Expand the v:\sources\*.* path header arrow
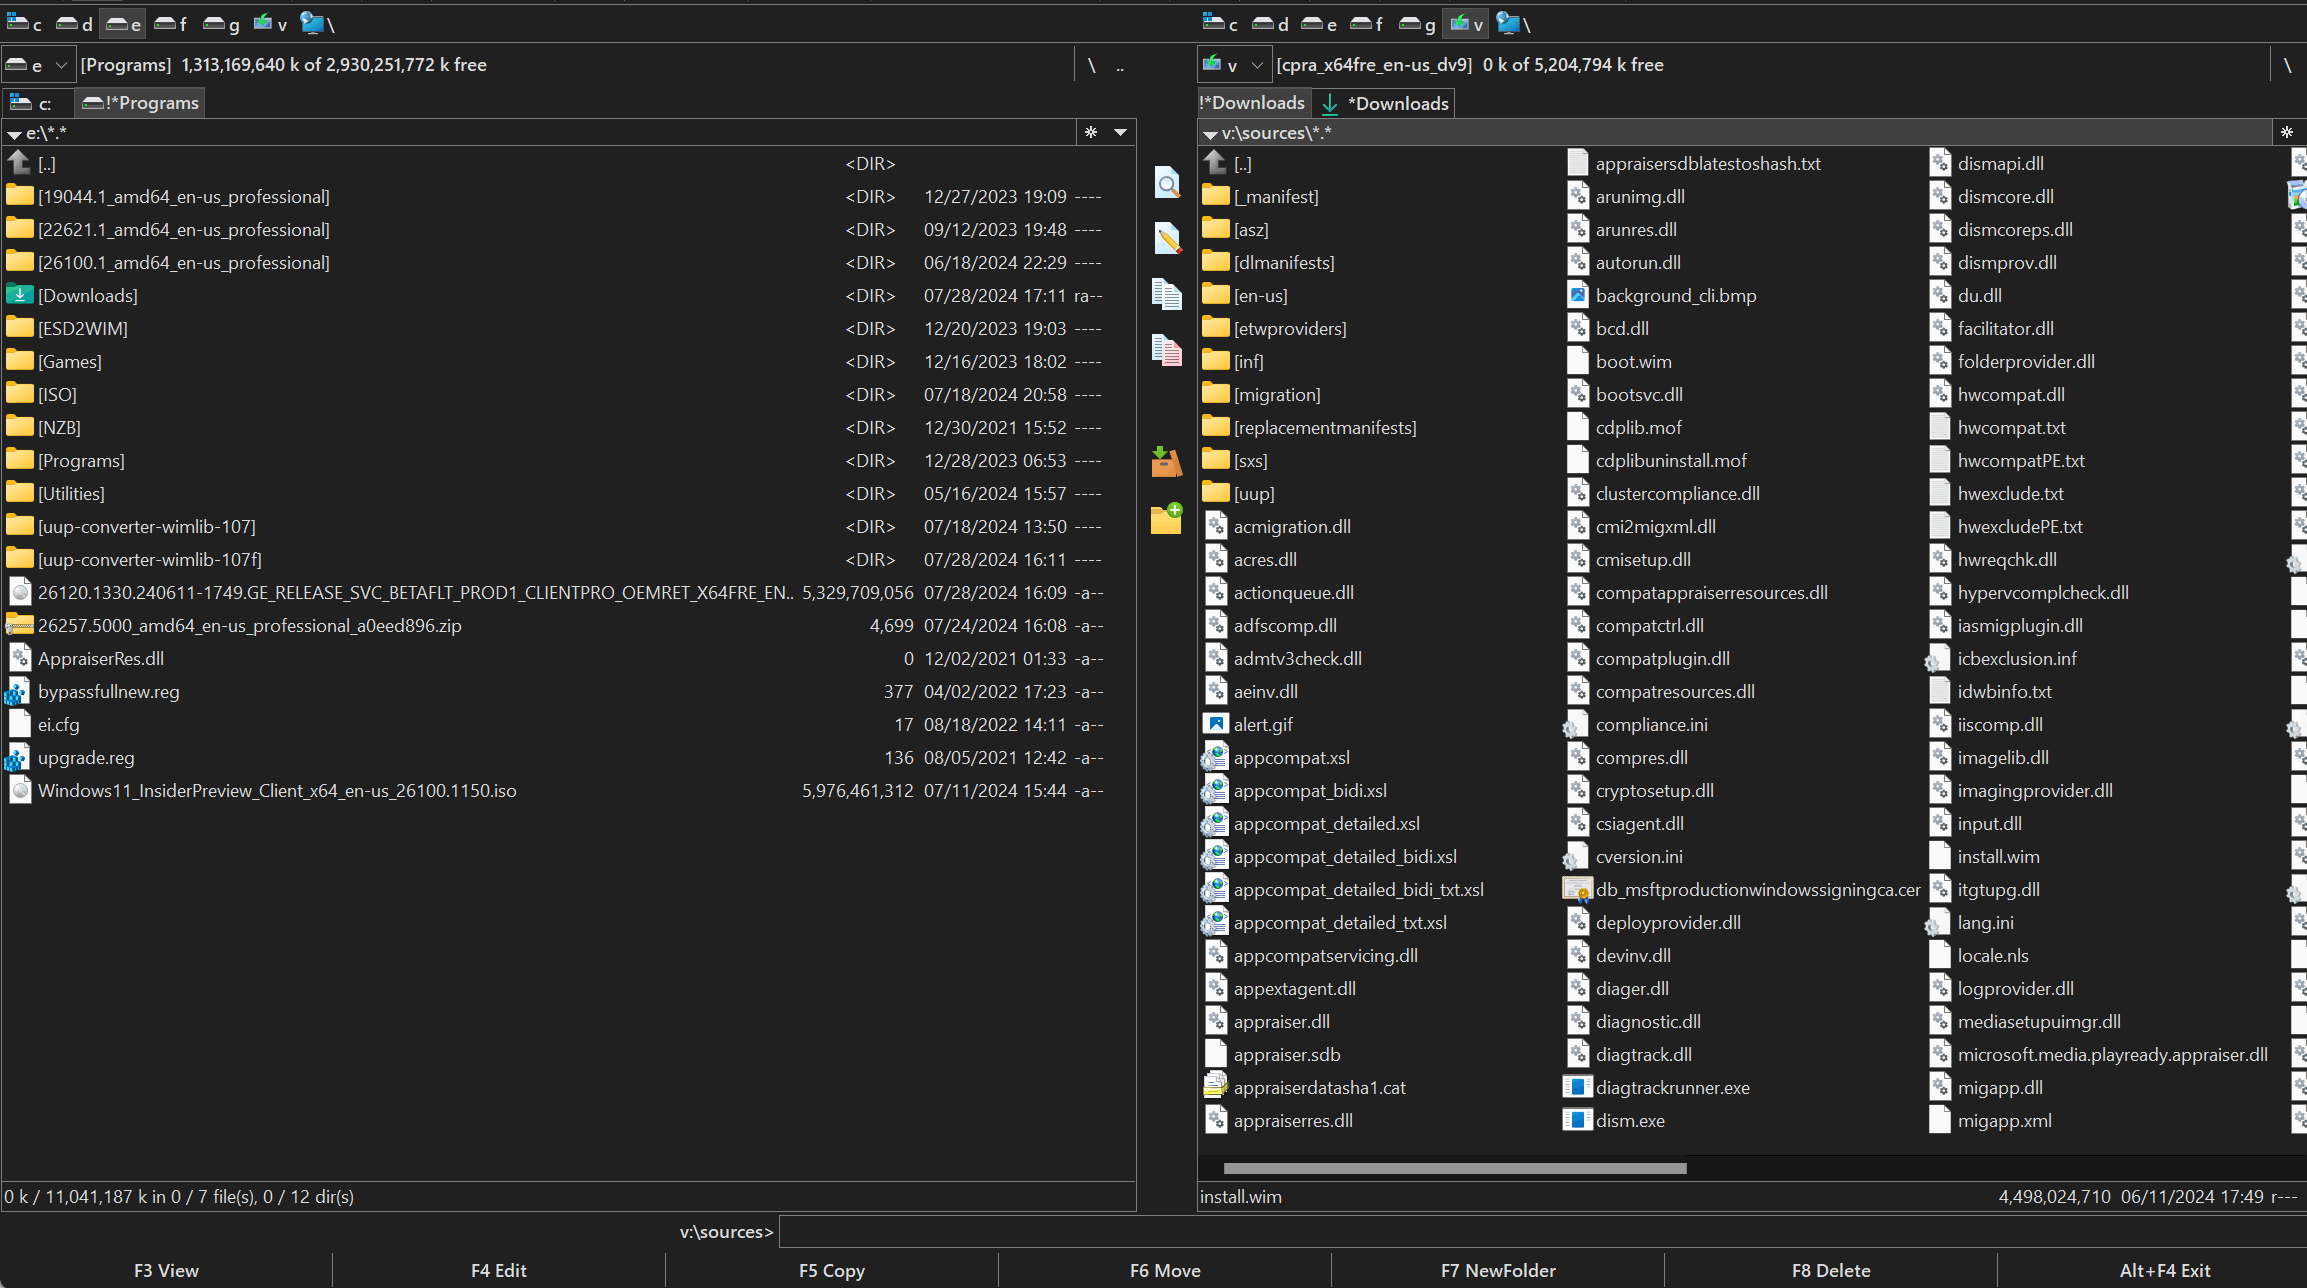 [x=1210, y=134]
